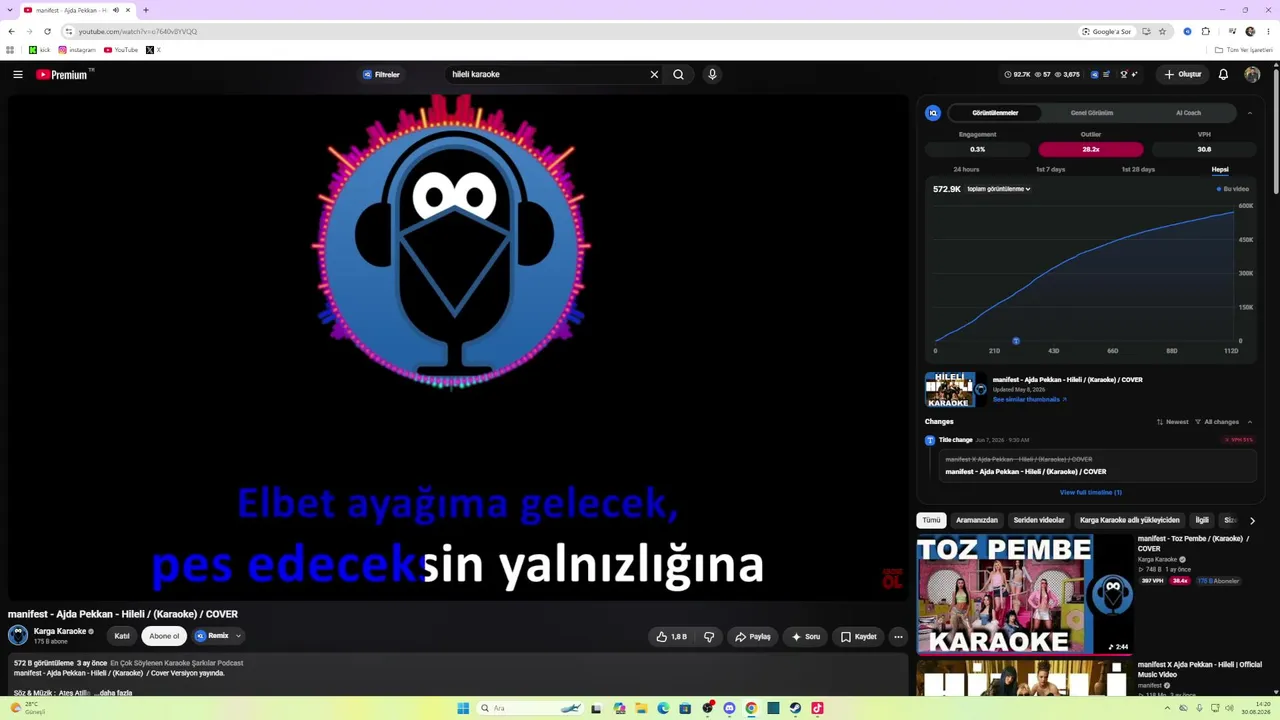This screenshot has height=720, width=1280.
Task: Open All changes filter dropdown
Action: pyautogui.click(x=1217, y=422)
